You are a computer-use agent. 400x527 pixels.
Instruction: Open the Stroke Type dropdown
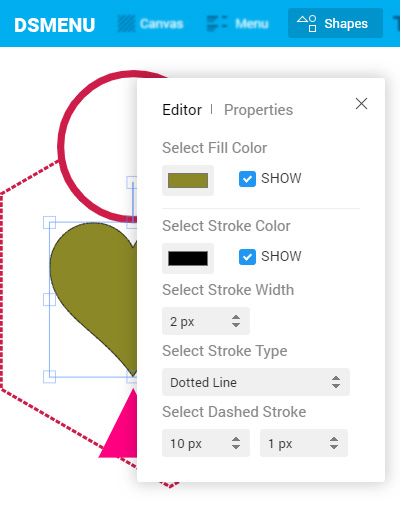click(x=256, y=382)
